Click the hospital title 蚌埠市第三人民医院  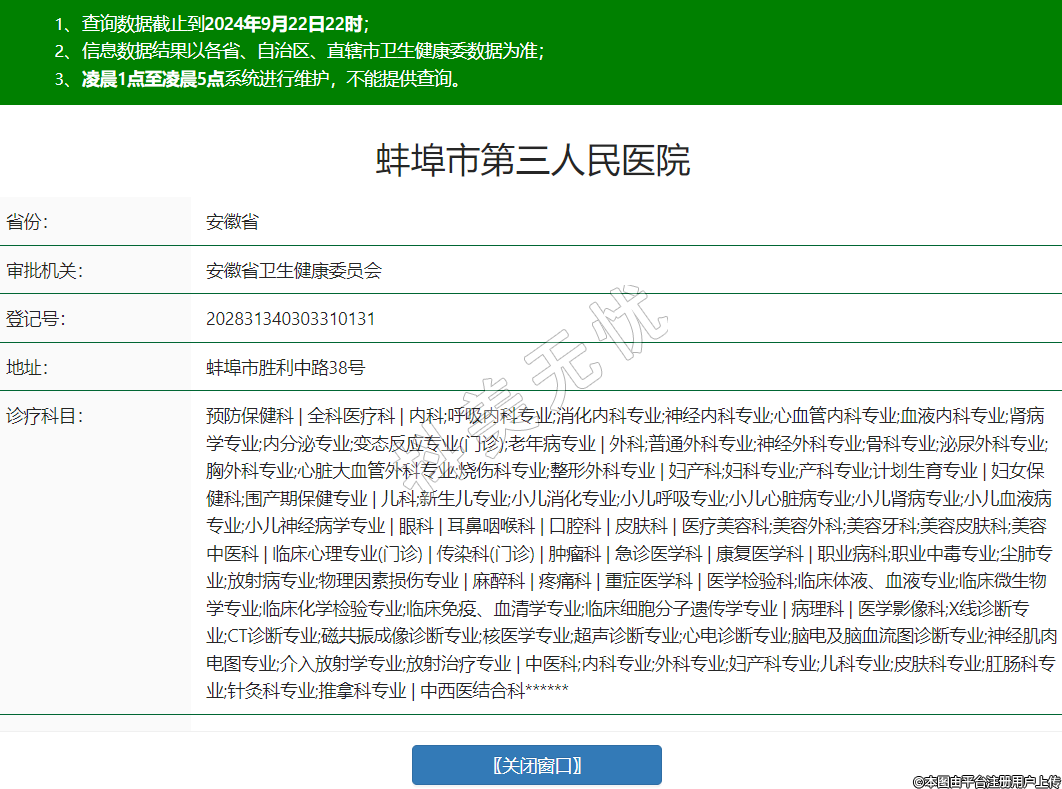click(x=532, y=160)
